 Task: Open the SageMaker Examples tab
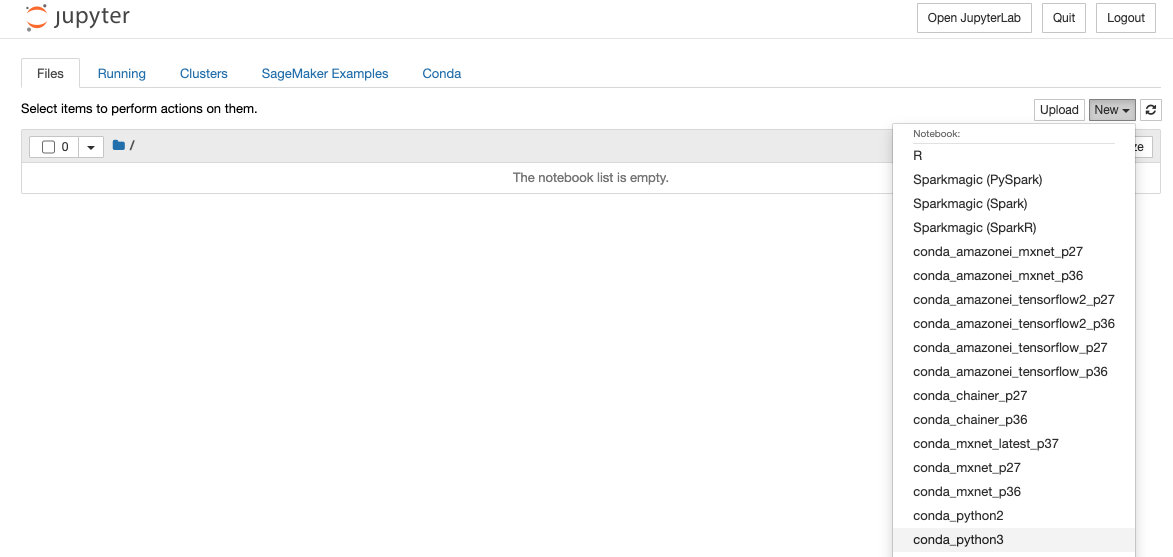point(325,73)
